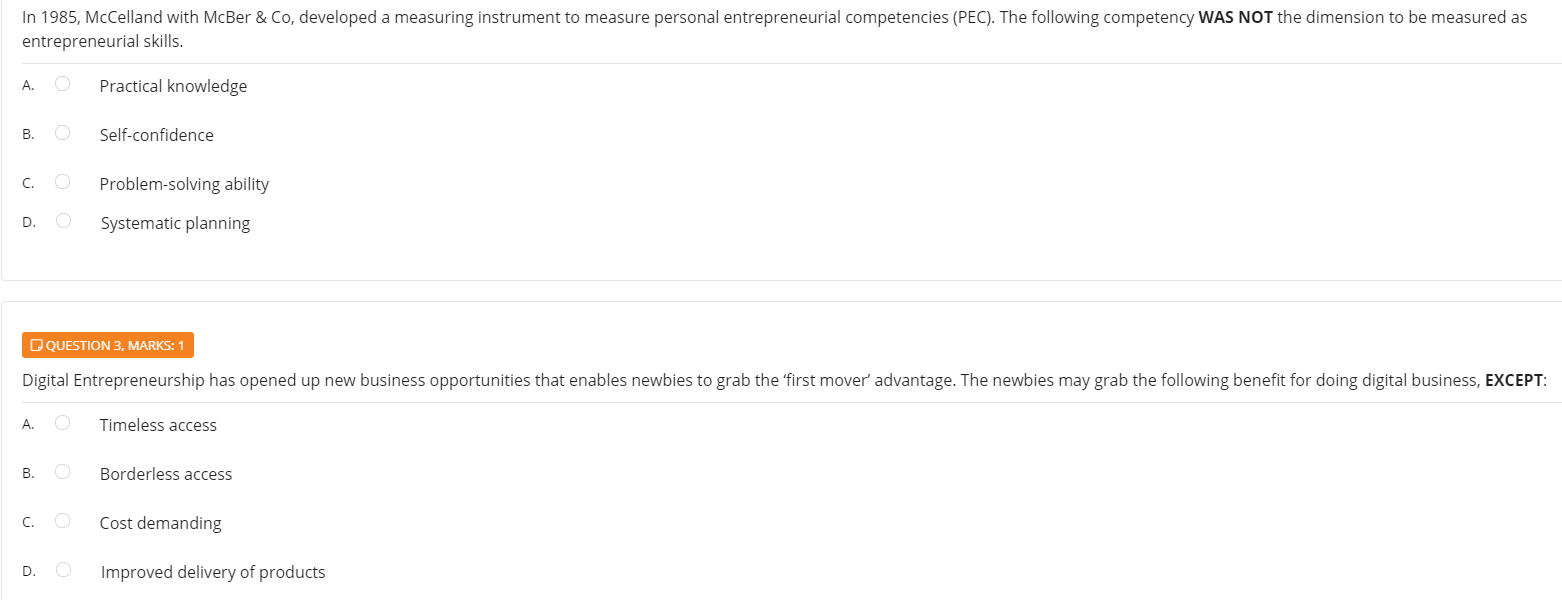The image size is (1562, 600).
Task: Select the Systematic planning radio button
Action: click(63, 221)
